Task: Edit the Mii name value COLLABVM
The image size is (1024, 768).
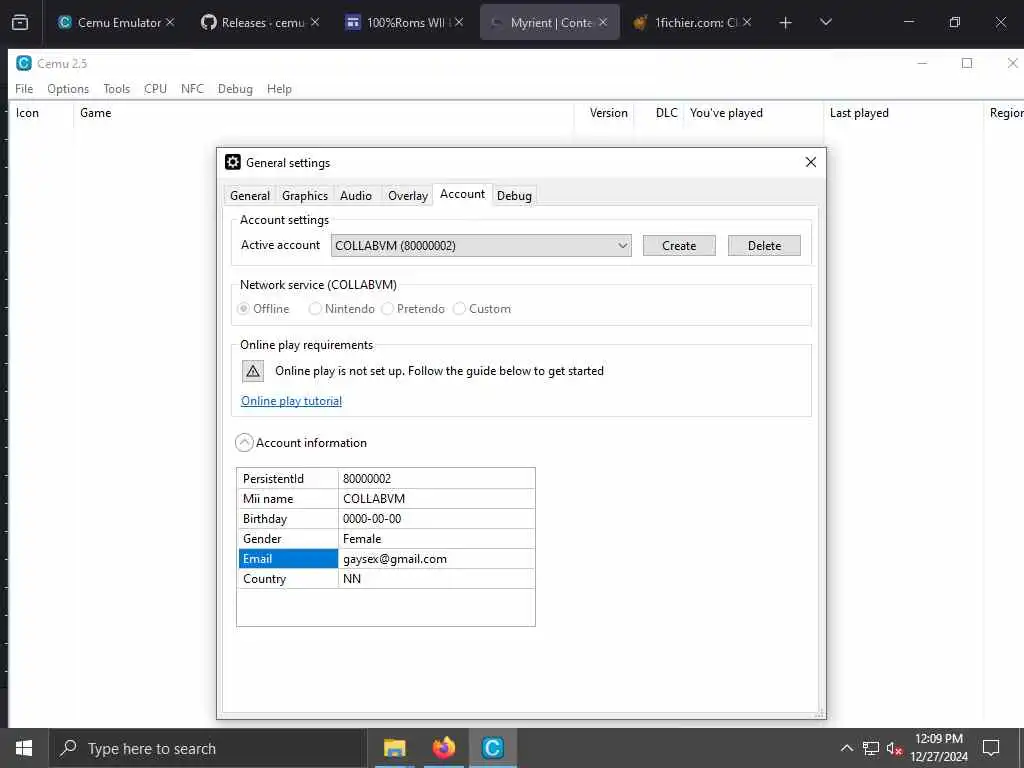Action: pos(436,499)
